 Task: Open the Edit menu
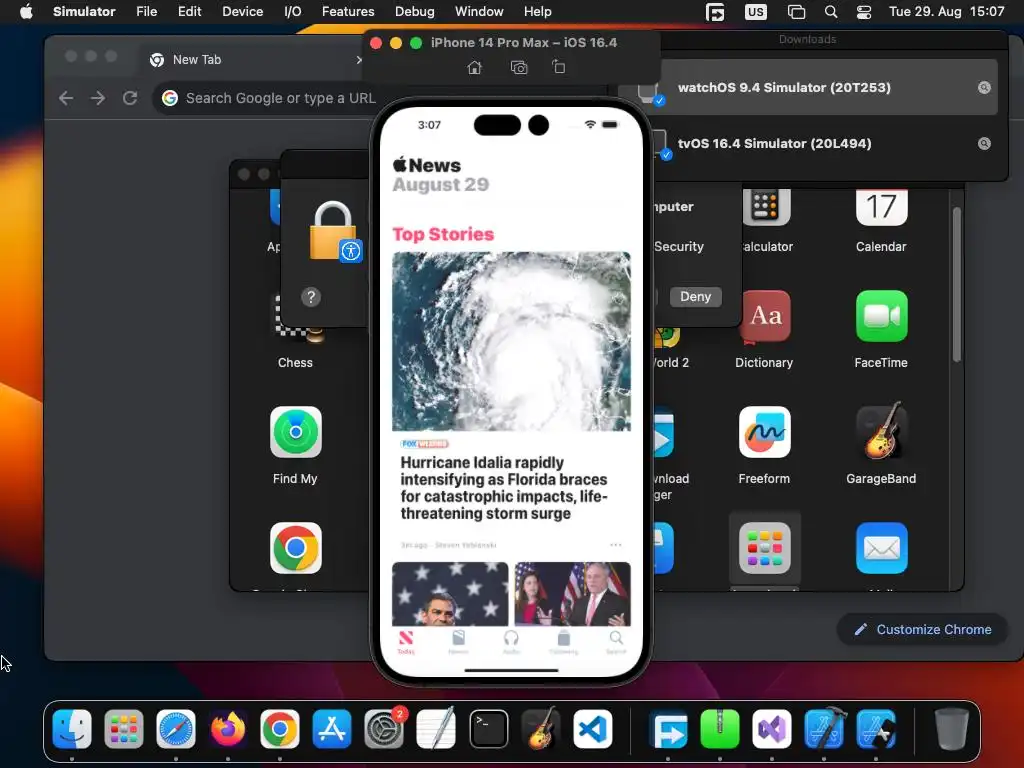189,12
